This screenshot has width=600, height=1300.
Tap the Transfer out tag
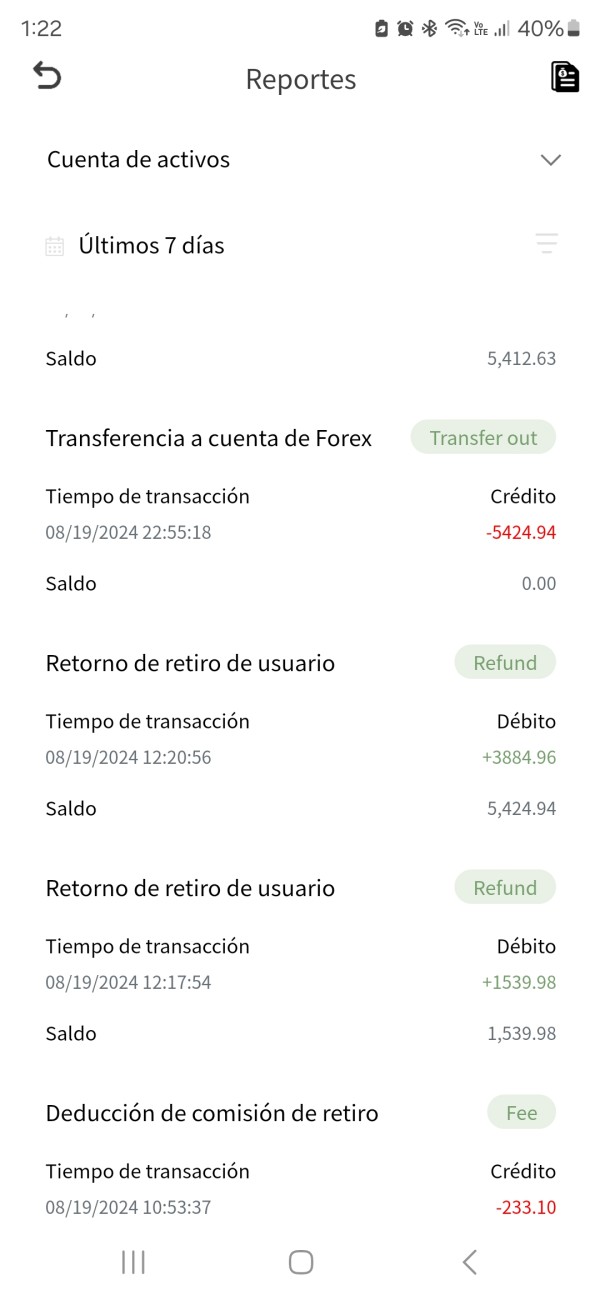(x=483, y=438)
